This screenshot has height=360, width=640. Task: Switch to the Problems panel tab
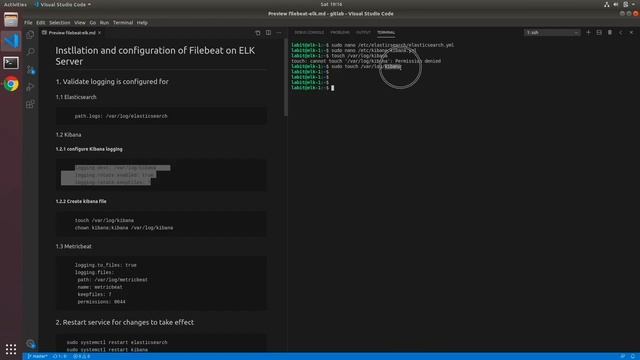click(x=340, y=32)
